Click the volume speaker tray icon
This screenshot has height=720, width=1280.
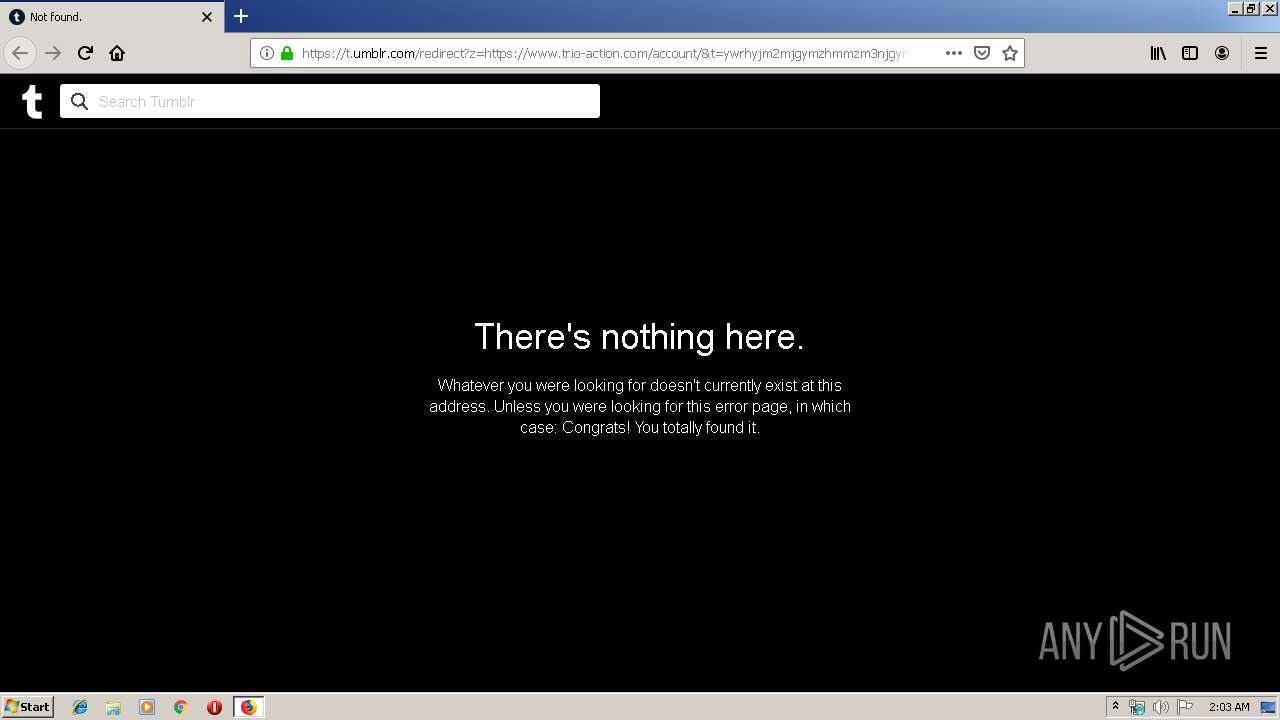(x=1161, y=707)
